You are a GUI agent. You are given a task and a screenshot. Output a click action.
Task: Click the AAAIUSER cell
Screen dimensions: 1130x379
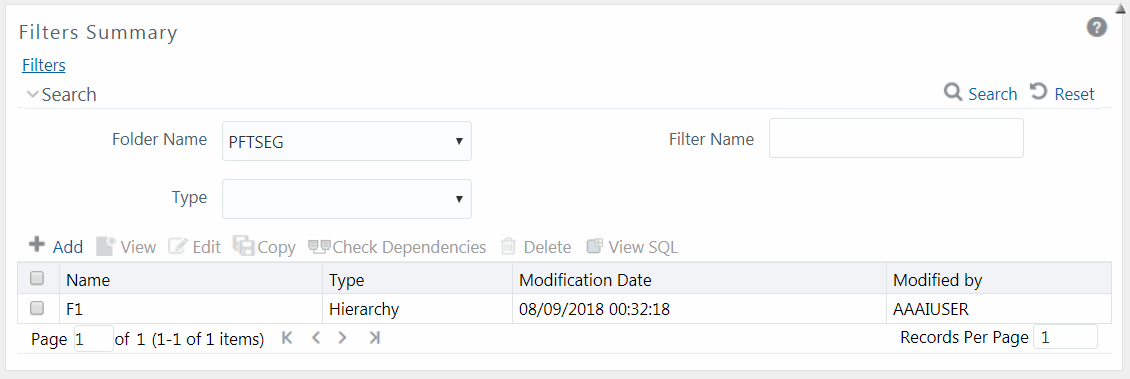pyautogui.click(x=999, y=309)
